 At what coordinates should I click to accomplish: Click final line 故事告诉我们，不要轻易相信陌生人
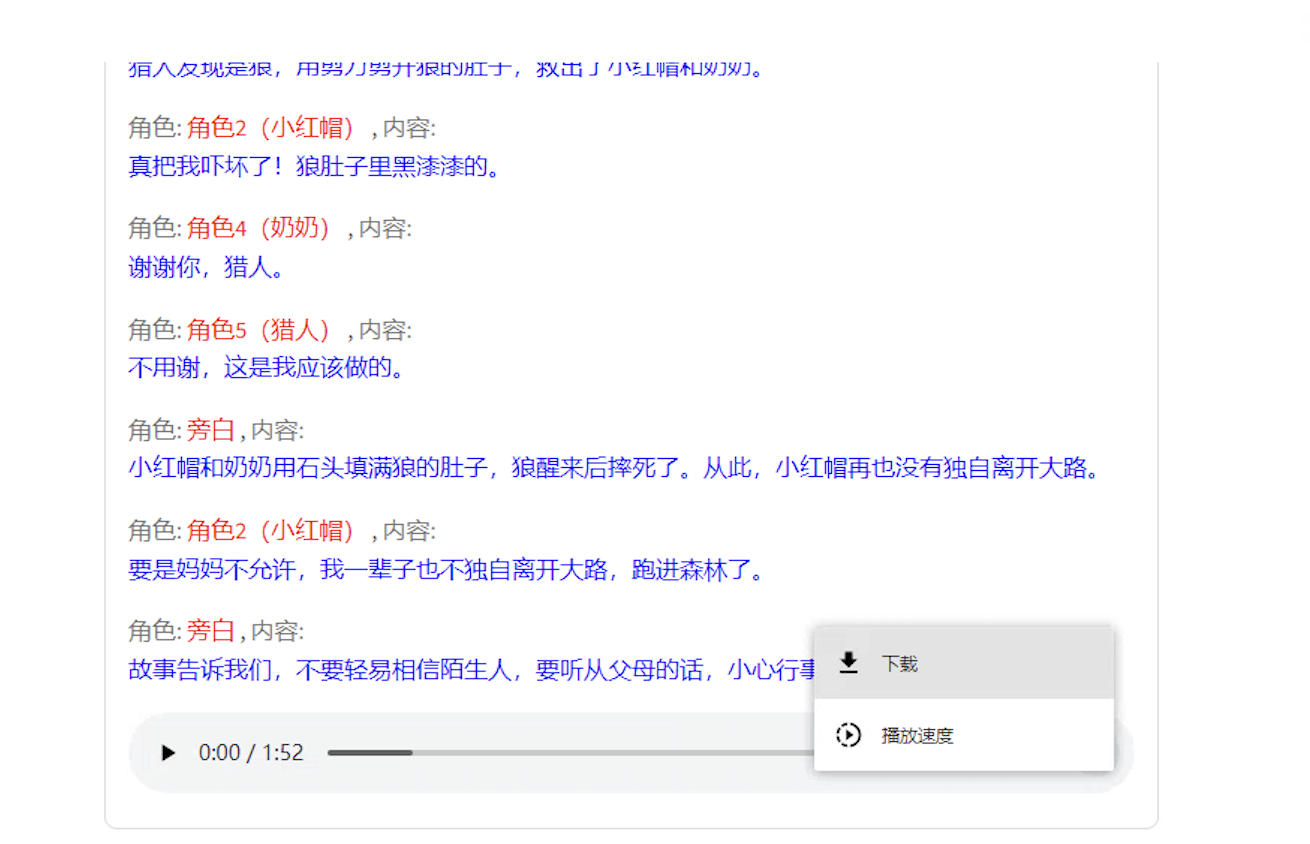point(472,670)
